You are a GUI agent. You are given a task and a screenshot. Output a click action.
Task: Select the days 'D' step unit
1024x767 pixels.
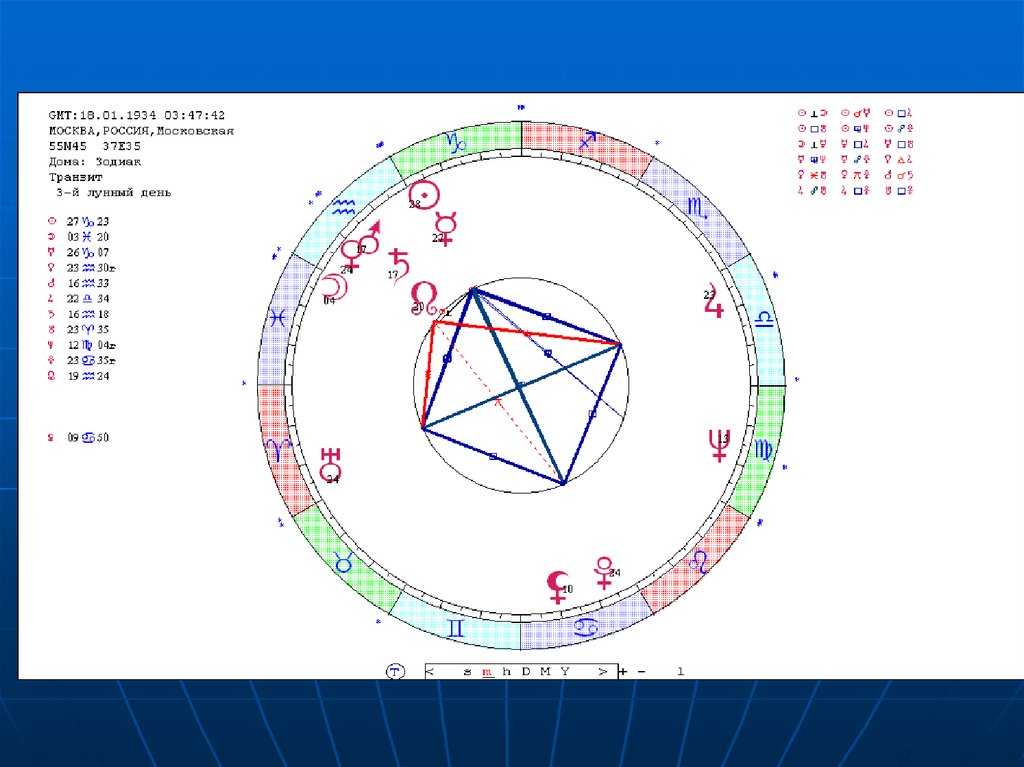coord(526,671)
